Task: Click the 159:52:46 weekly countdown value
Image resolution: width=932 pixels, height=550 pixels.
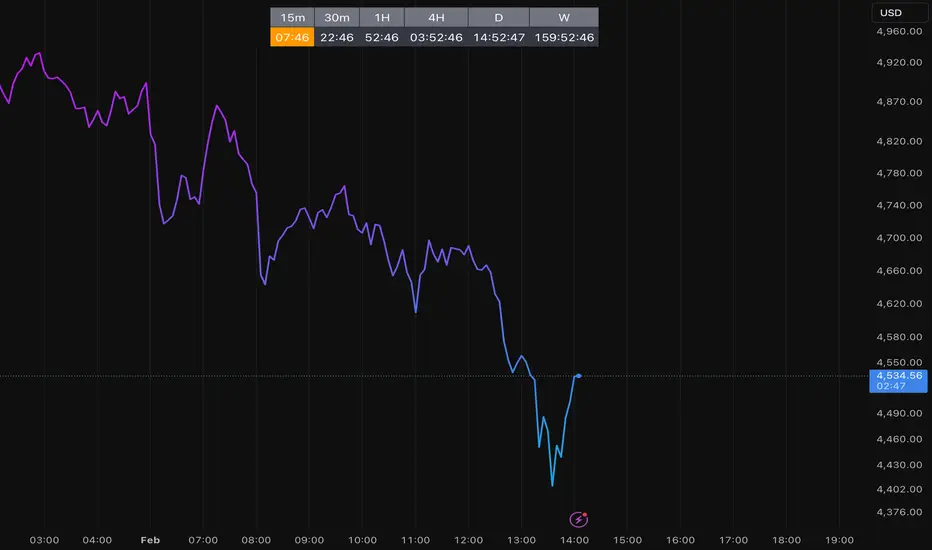Action: (x=564, y=38)
